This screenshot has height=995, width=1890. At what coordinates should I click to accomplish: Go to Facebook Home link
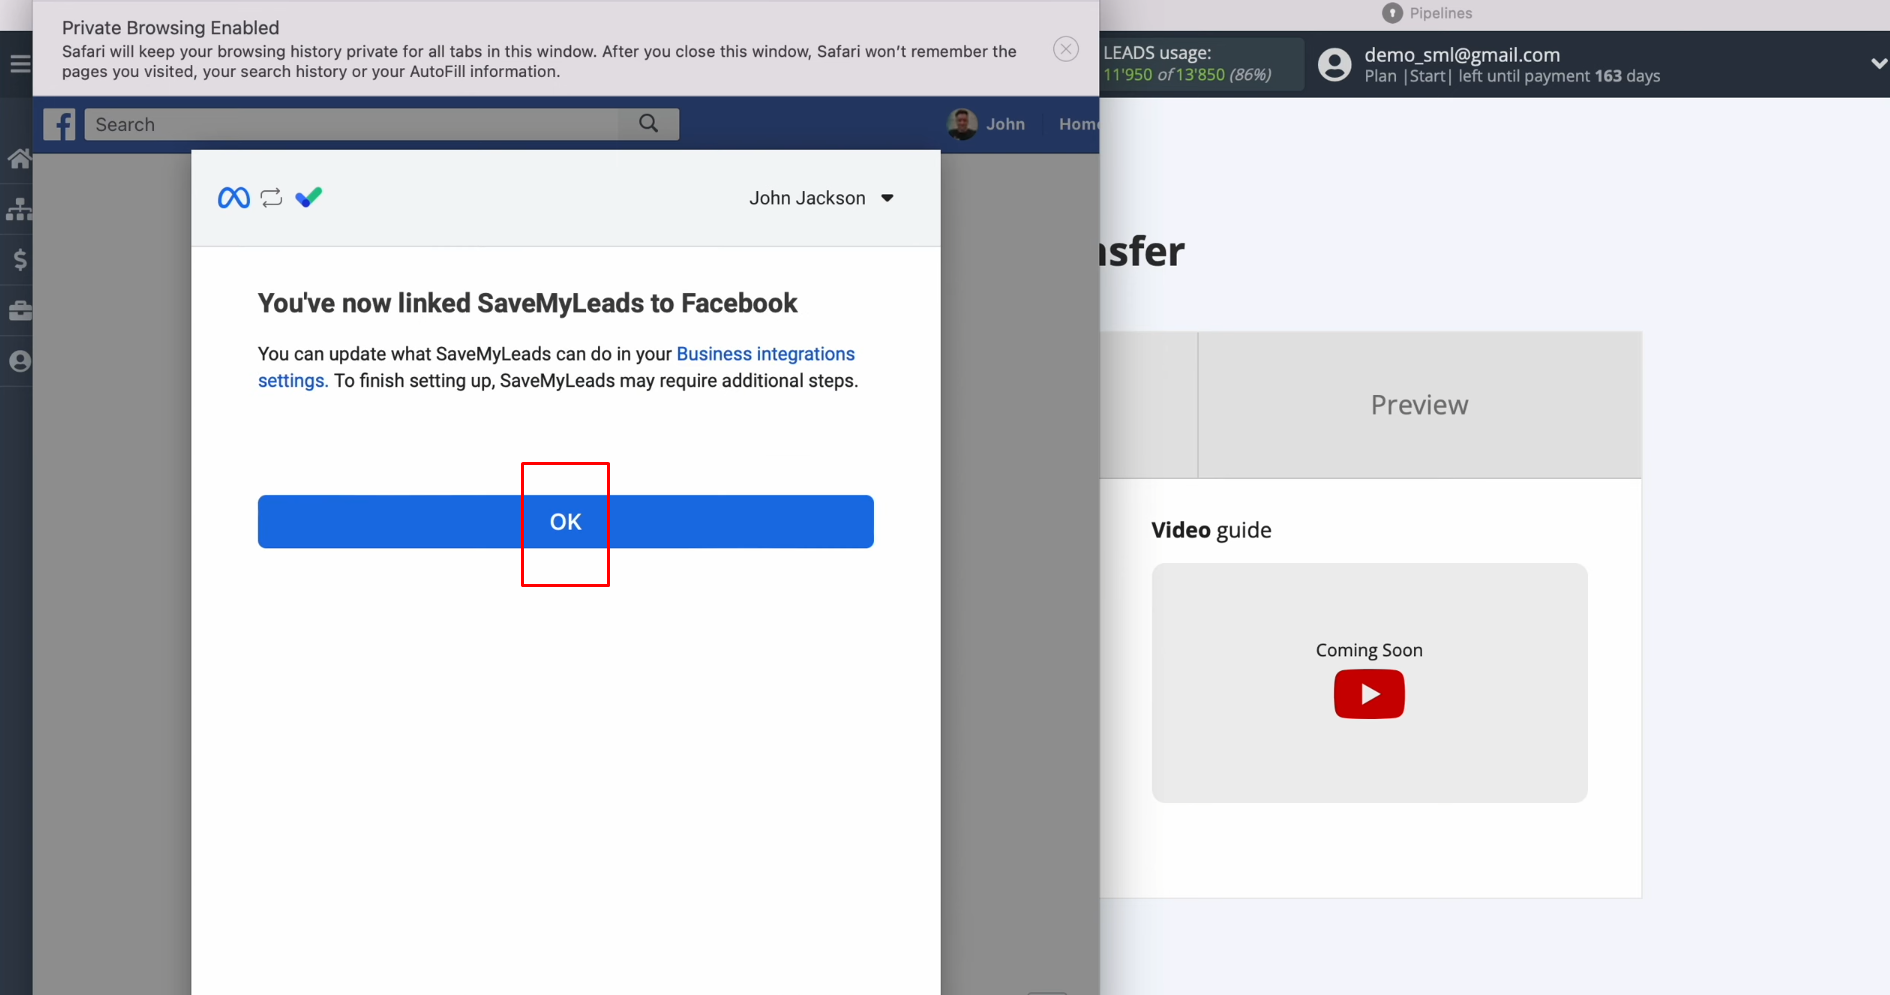tap(1079, 124)
